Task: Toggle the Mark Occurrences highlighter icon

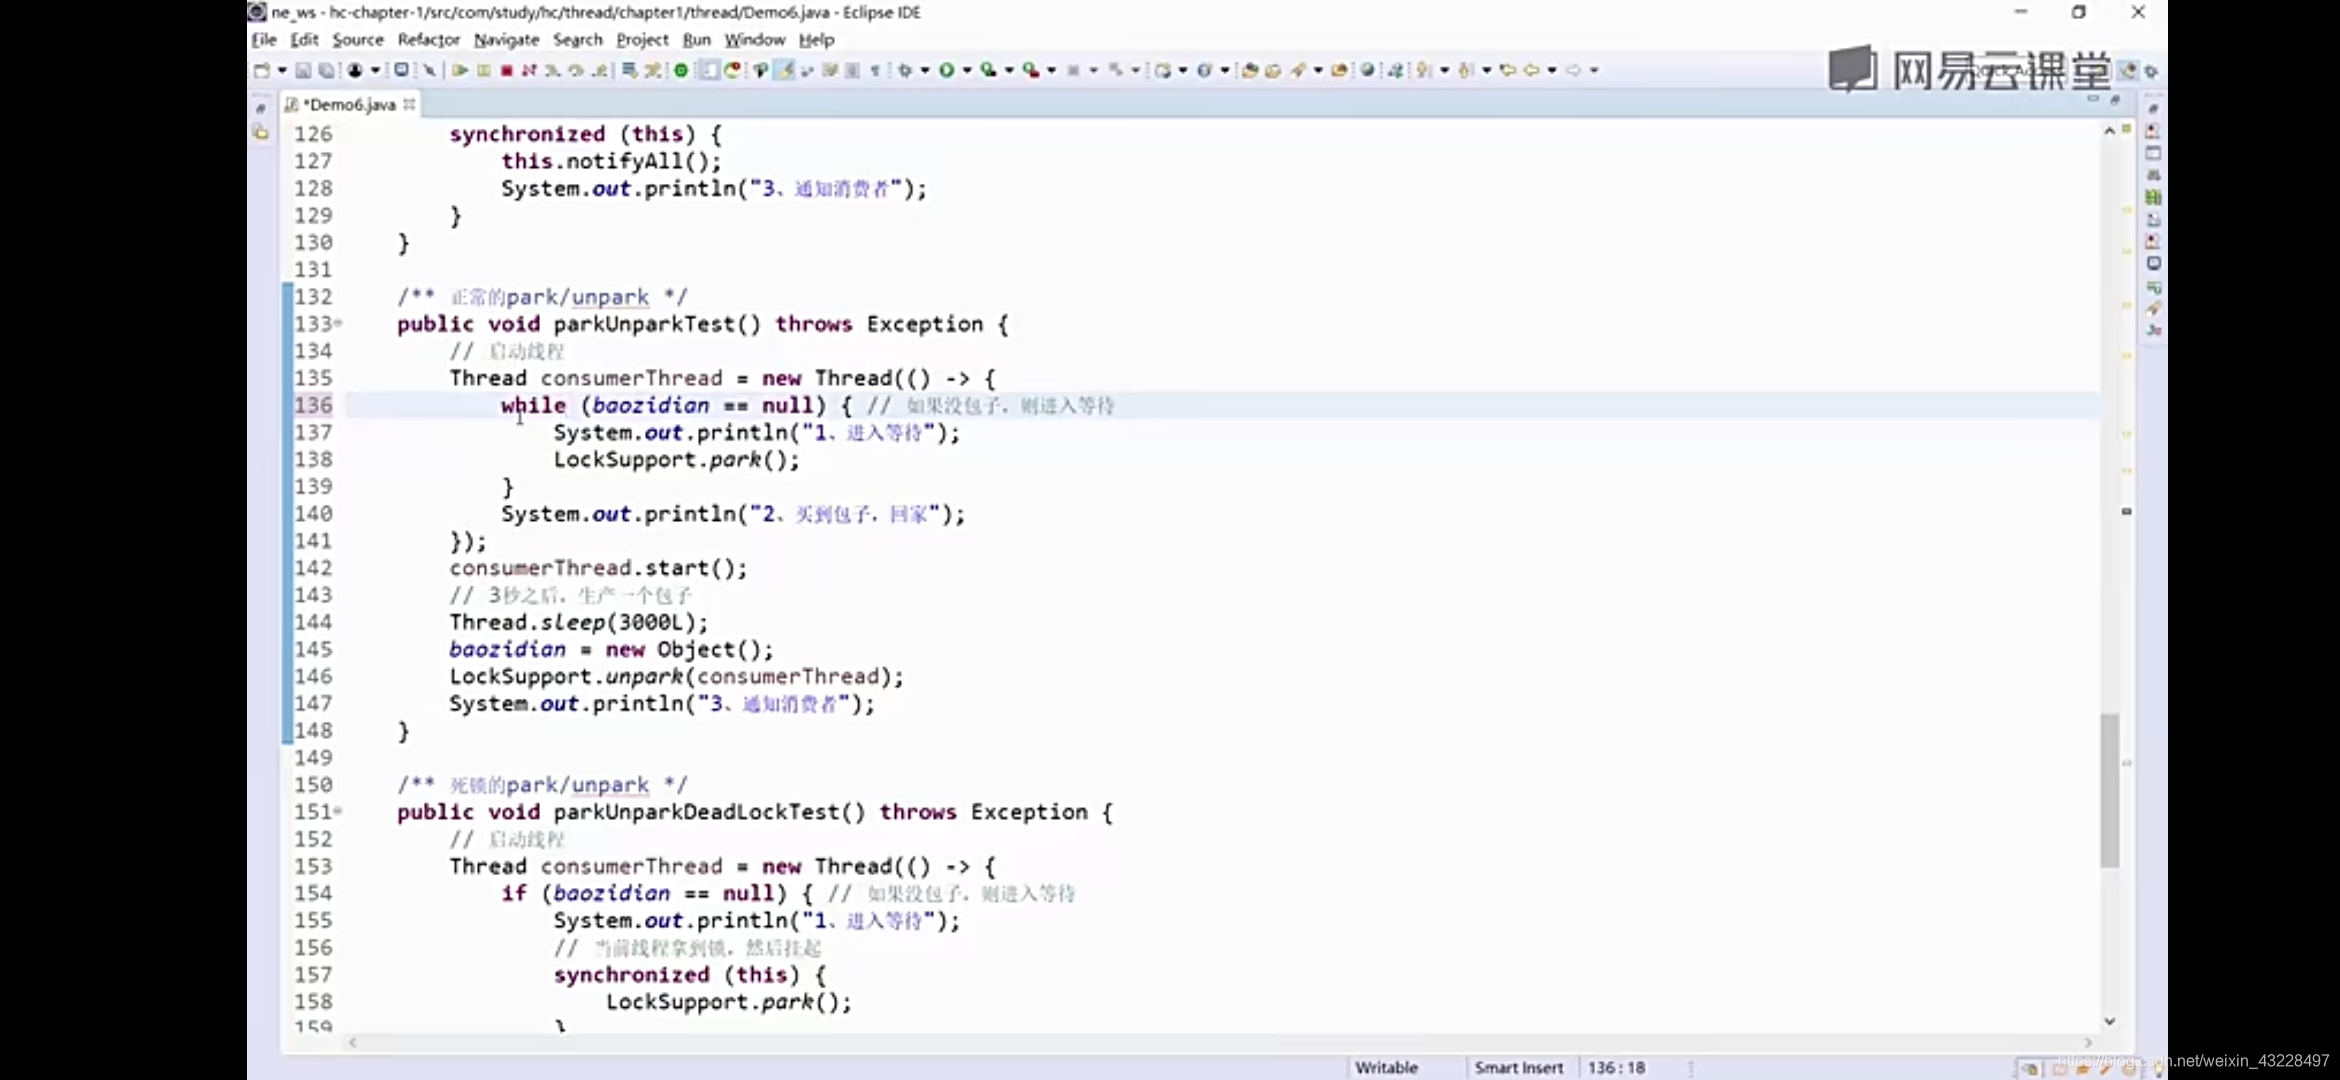Action: pos(784,70)
